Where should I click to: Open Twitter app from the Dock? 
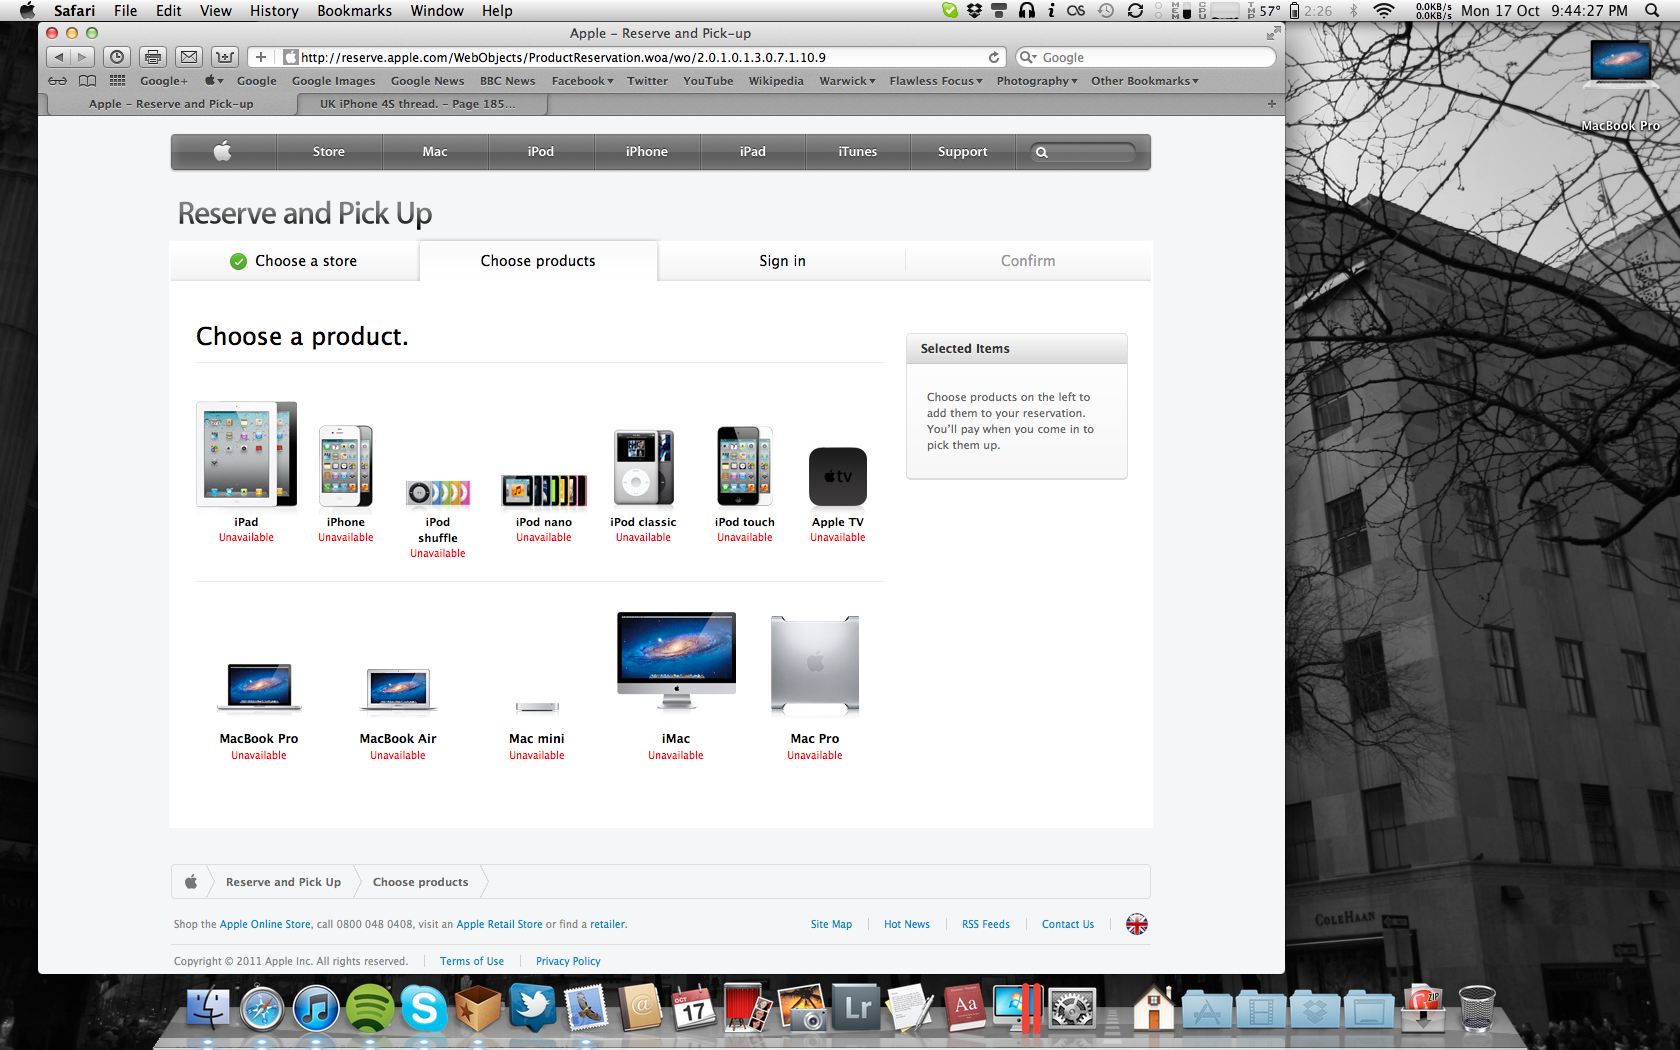(532, 1008)
